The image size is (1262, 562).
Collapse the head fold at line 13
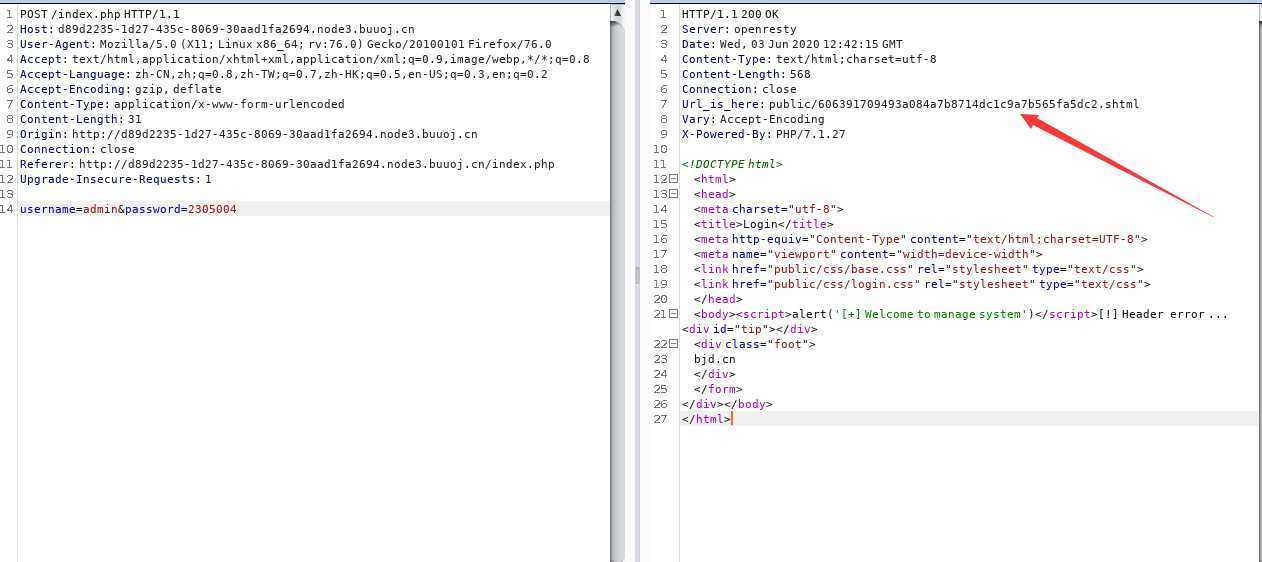[674, 194]
